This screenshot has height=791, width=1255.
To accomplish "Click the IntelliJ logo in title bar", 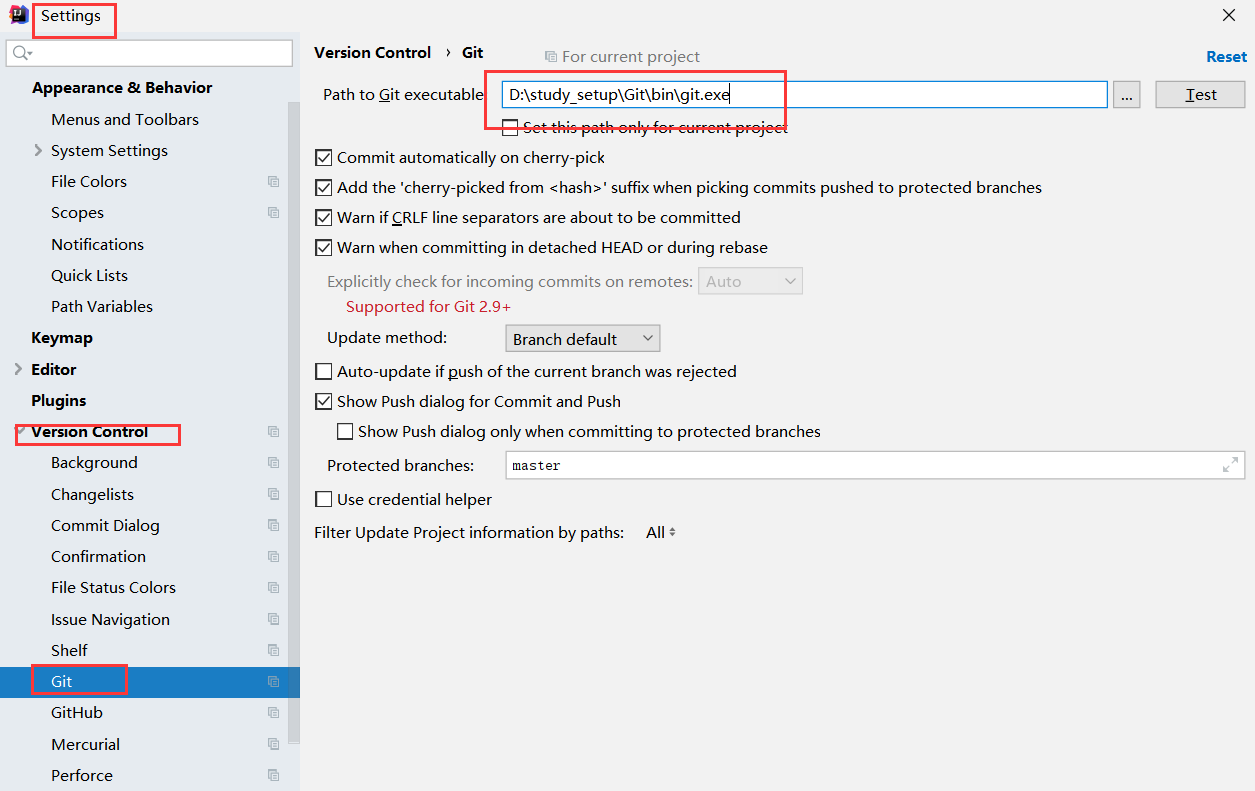I will pyautogui.click(x=18, y=16).
